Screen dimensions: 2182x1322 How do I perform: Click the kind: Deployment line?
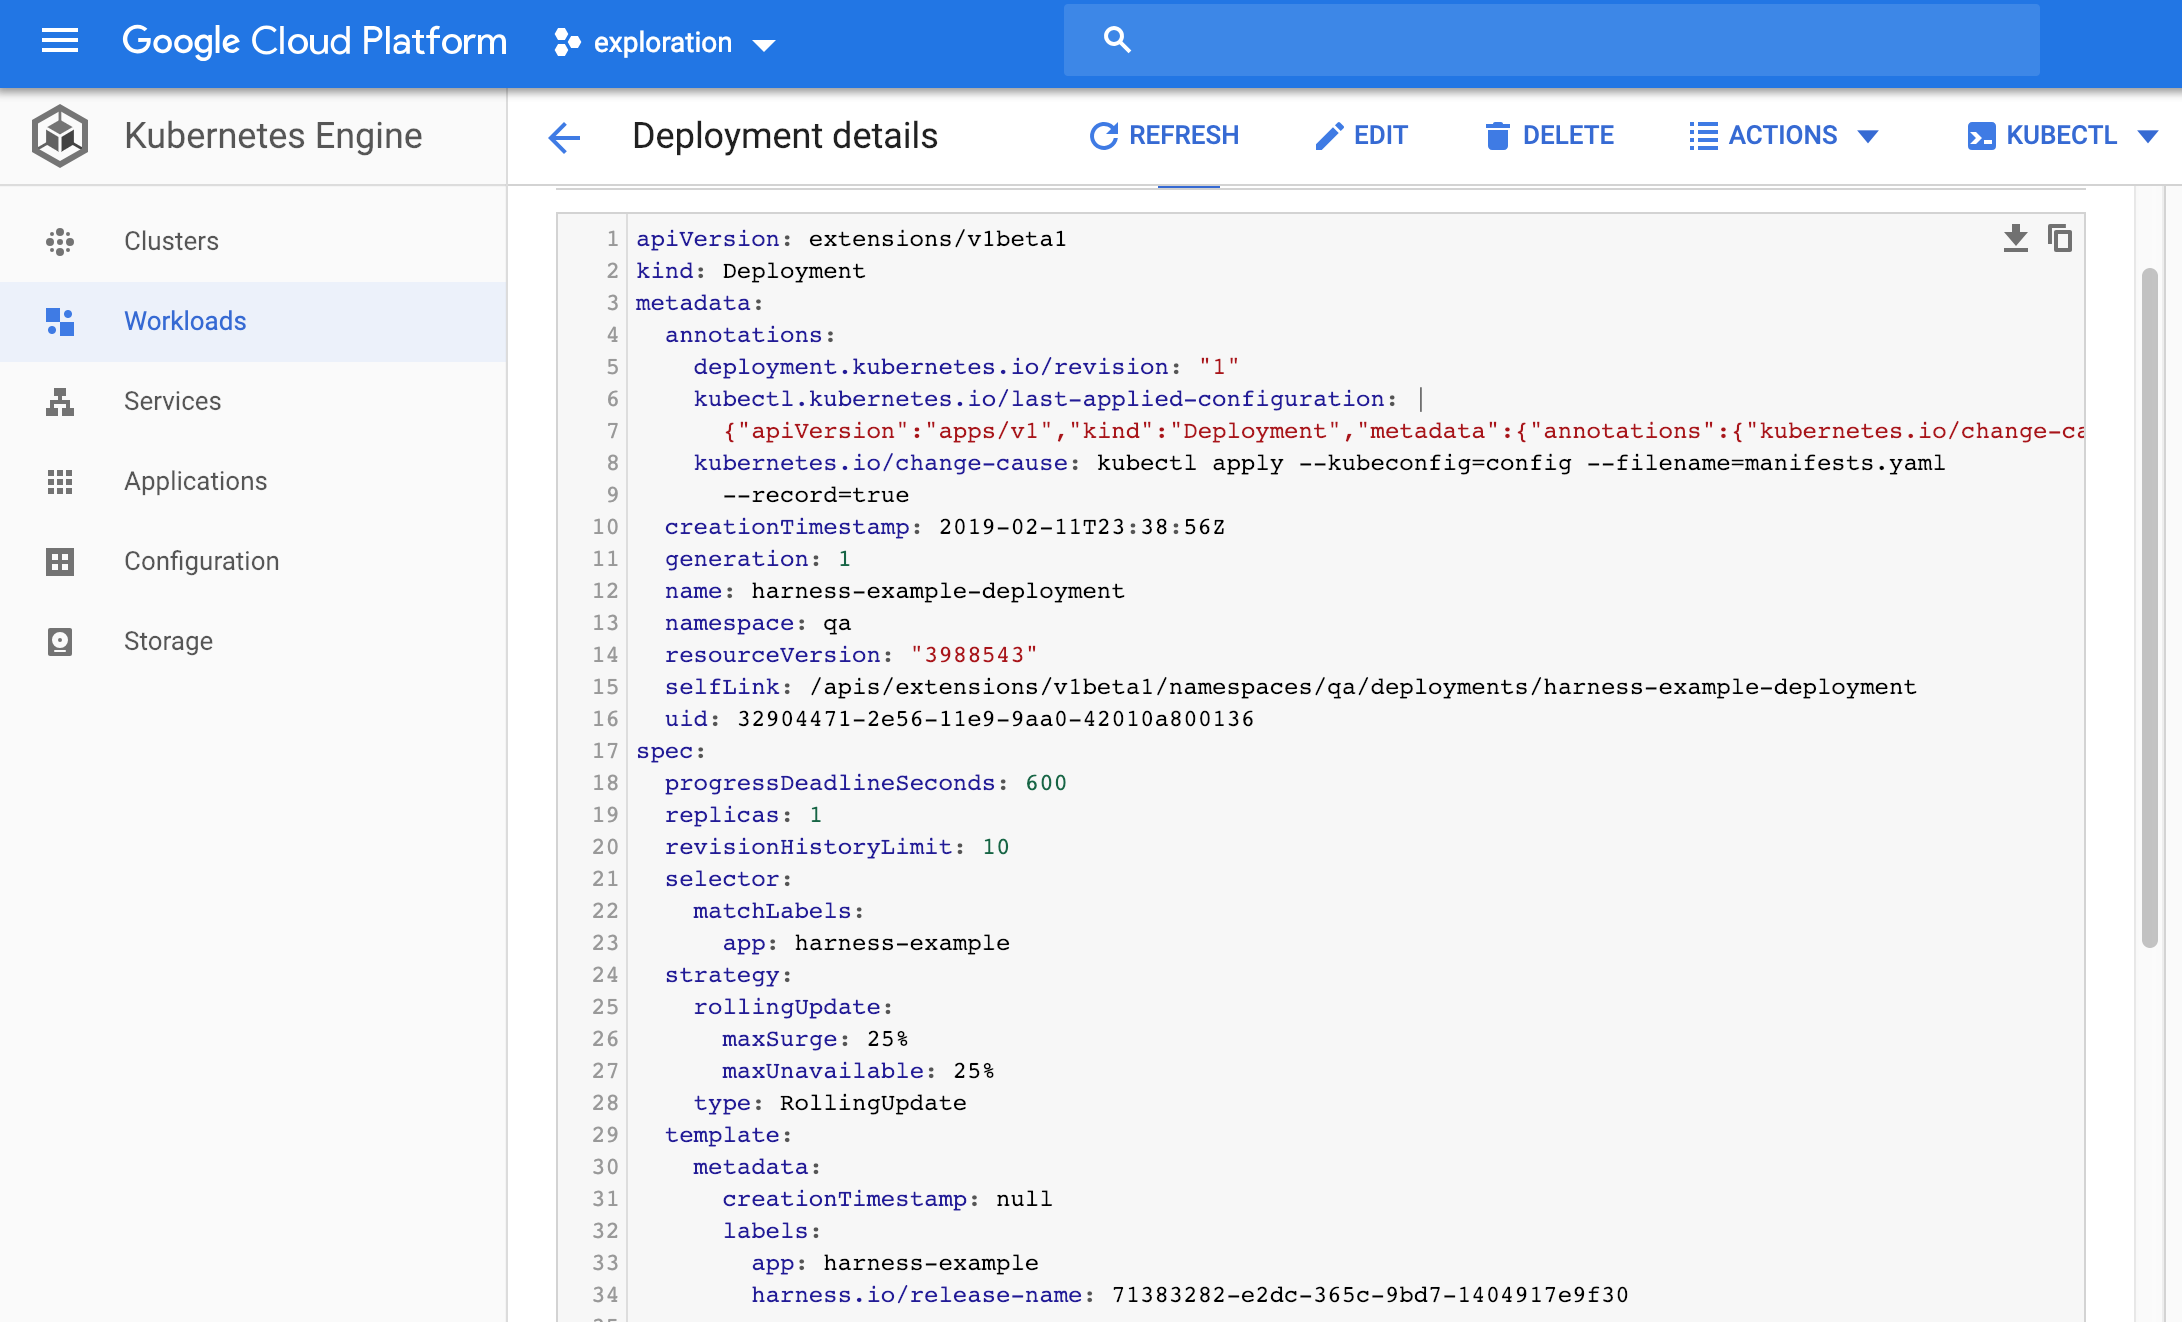click(x=750, y=271)
